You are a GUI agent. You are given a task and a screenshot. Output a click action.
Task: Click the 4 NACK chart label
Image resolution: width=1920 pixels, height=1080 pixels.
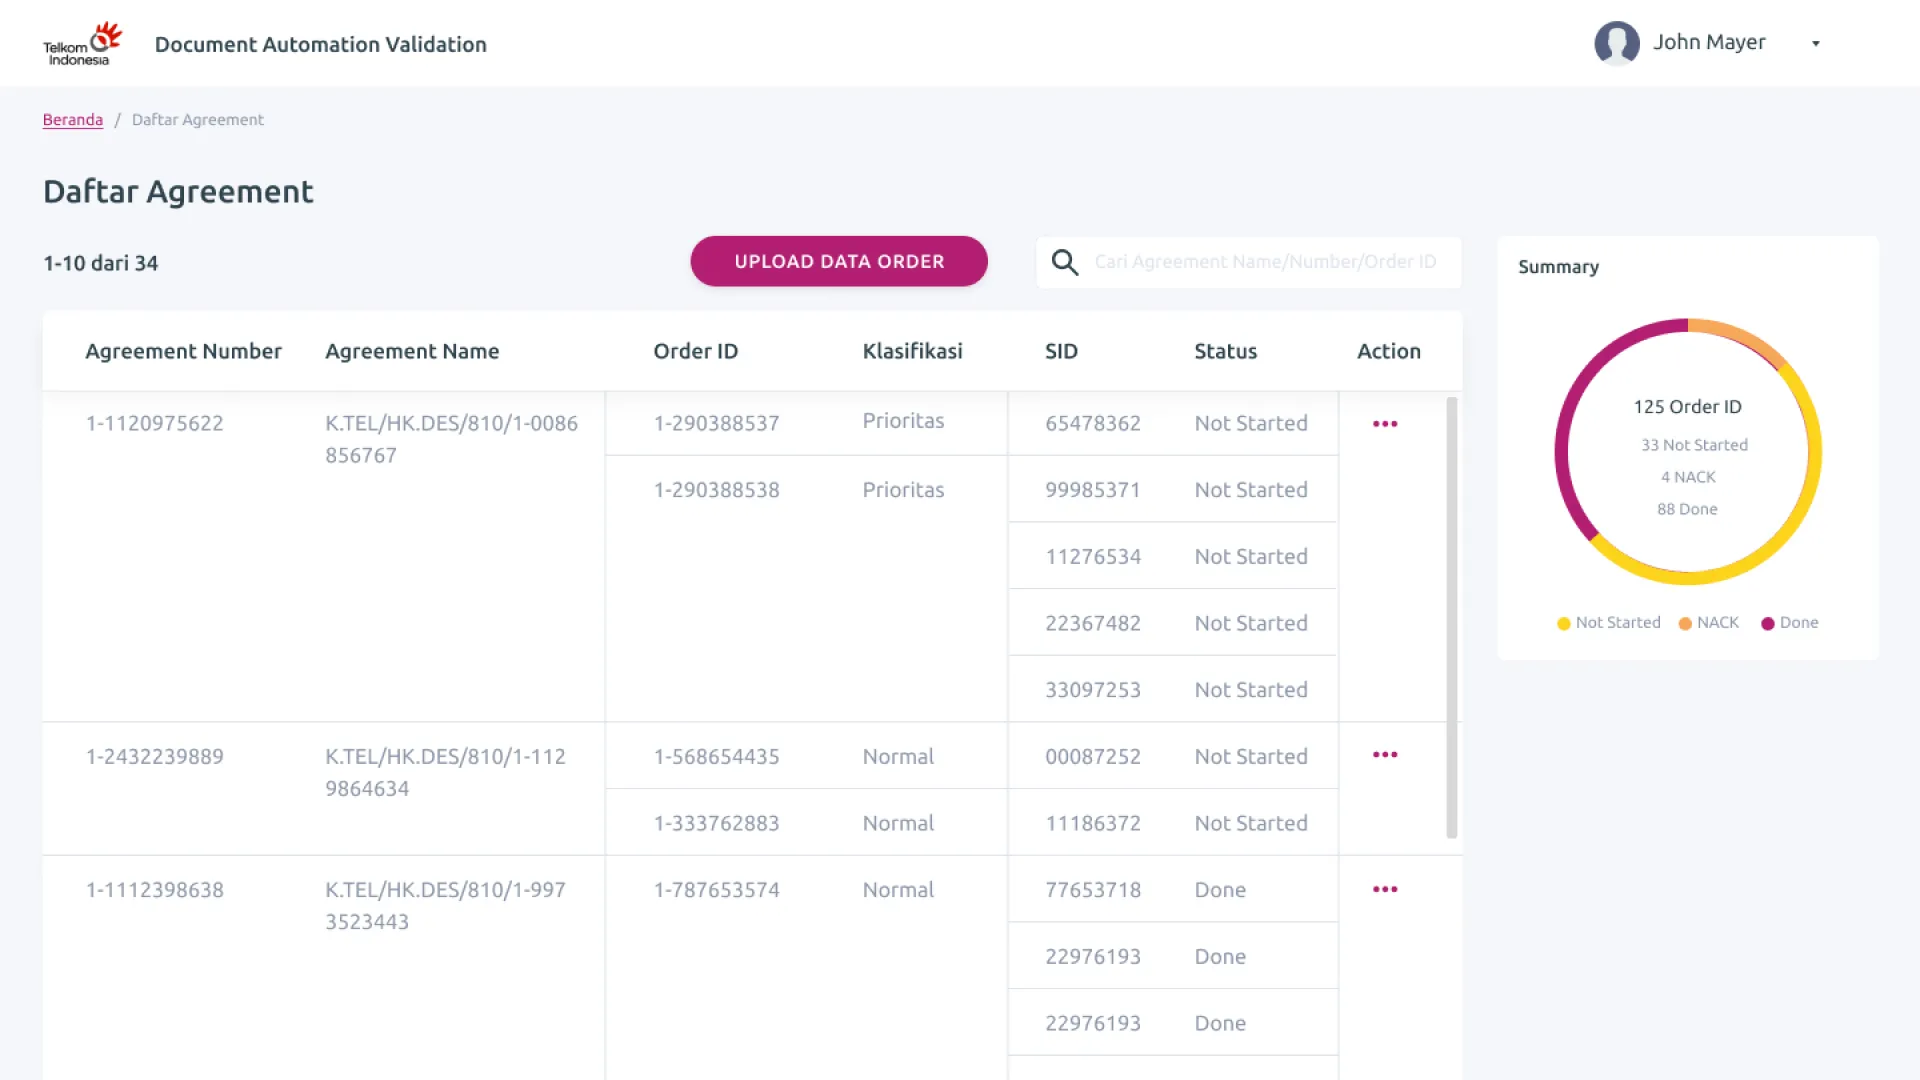1688,477
